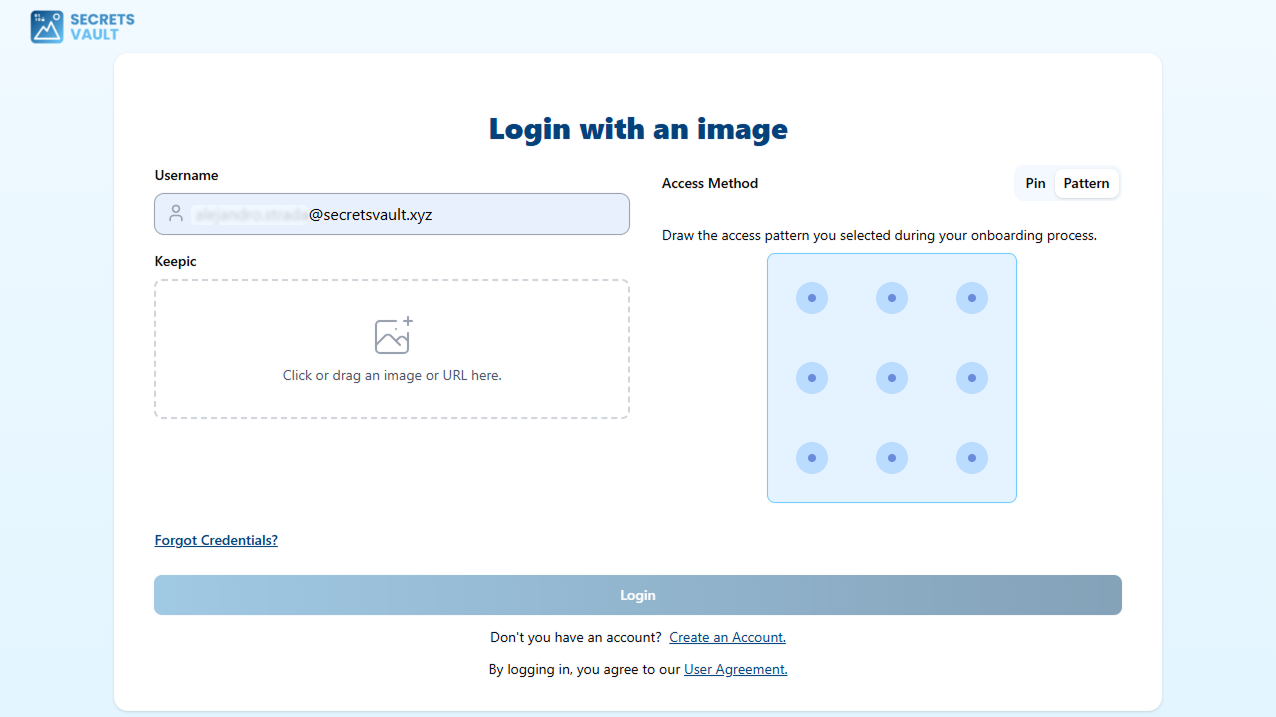The image size is (1276, 717).
Task: Select the center pattern dot
Action: tap(892, 378)
